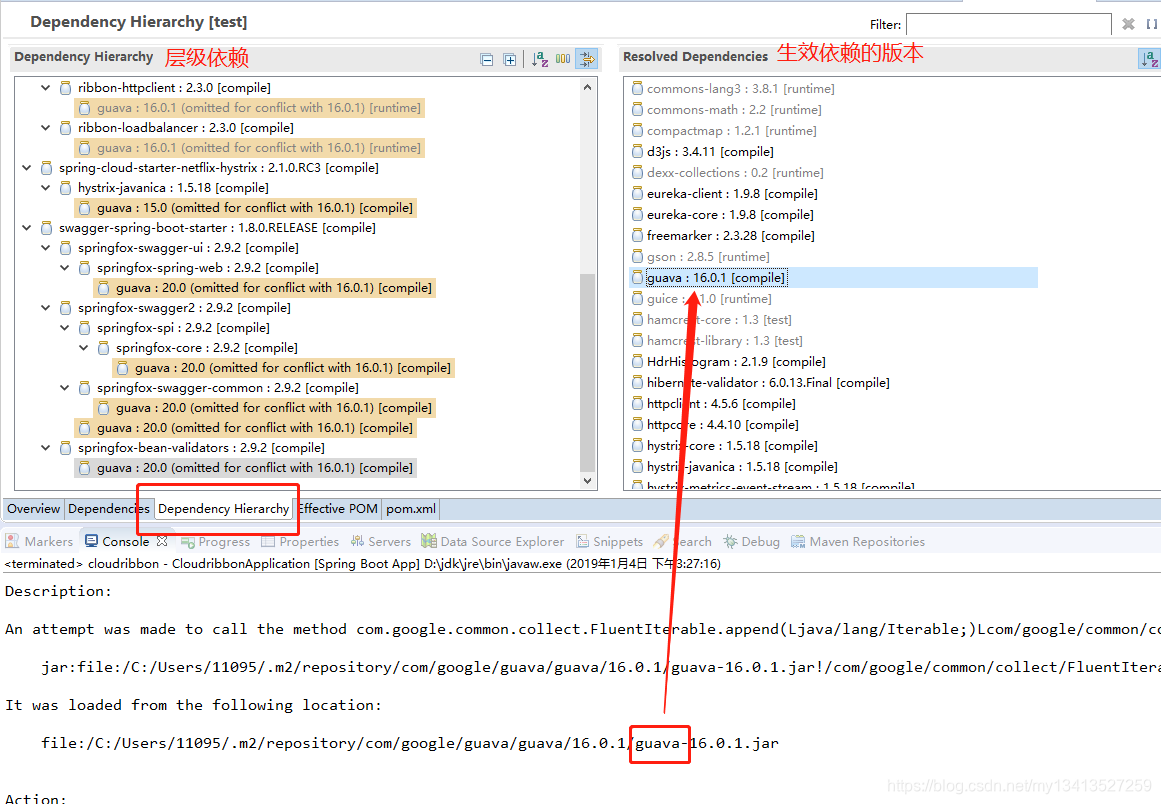The height and width of the screenshot is (804, 1161).
Task: Collapse the ribbon-httpclient : 2.3.0 node
Action: (x=45, y=87)
